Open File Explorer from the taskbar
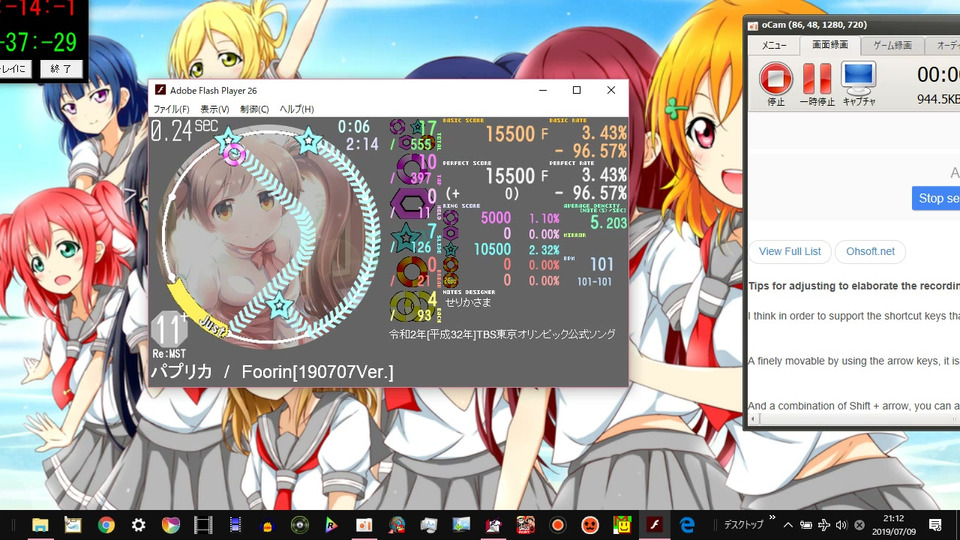 (40, 525)
